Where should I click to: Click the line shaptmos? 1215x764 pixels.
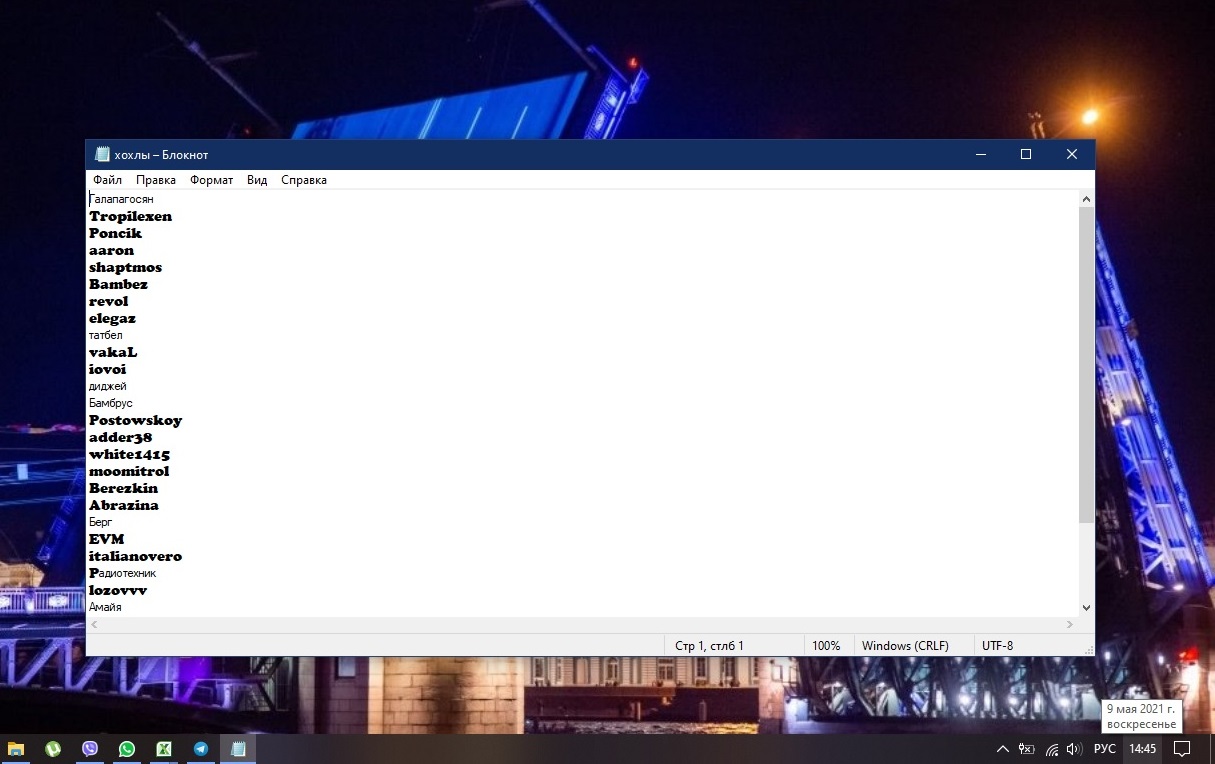125,267
